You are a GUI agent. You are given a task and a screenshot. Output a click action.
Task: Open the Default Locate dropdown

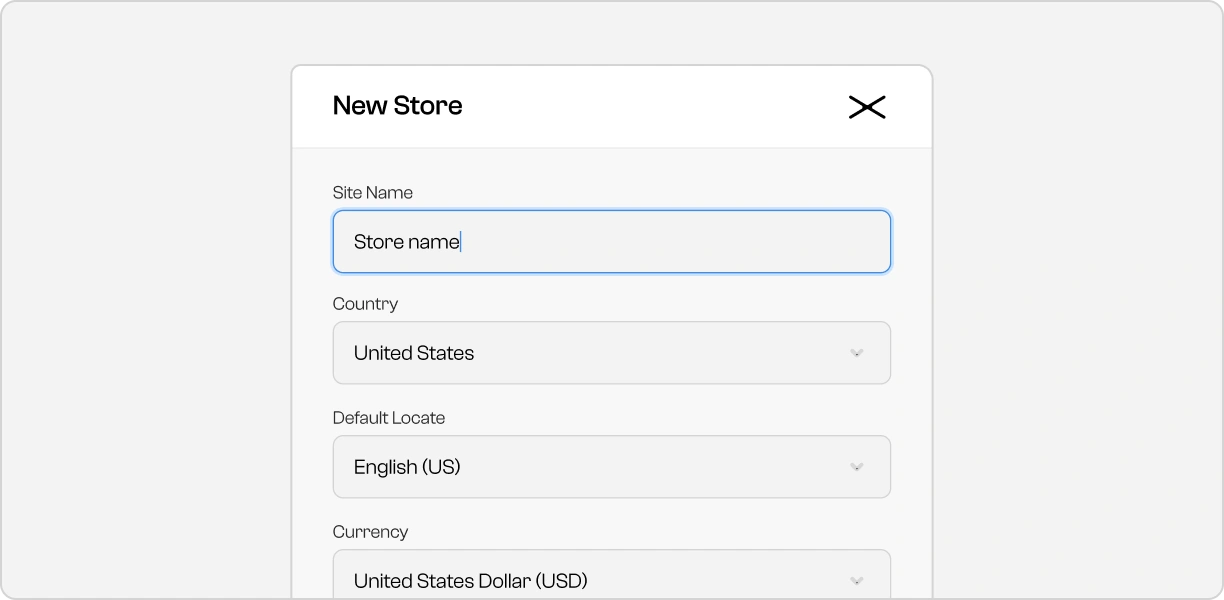pyautogui.click(x=611, y=467)
